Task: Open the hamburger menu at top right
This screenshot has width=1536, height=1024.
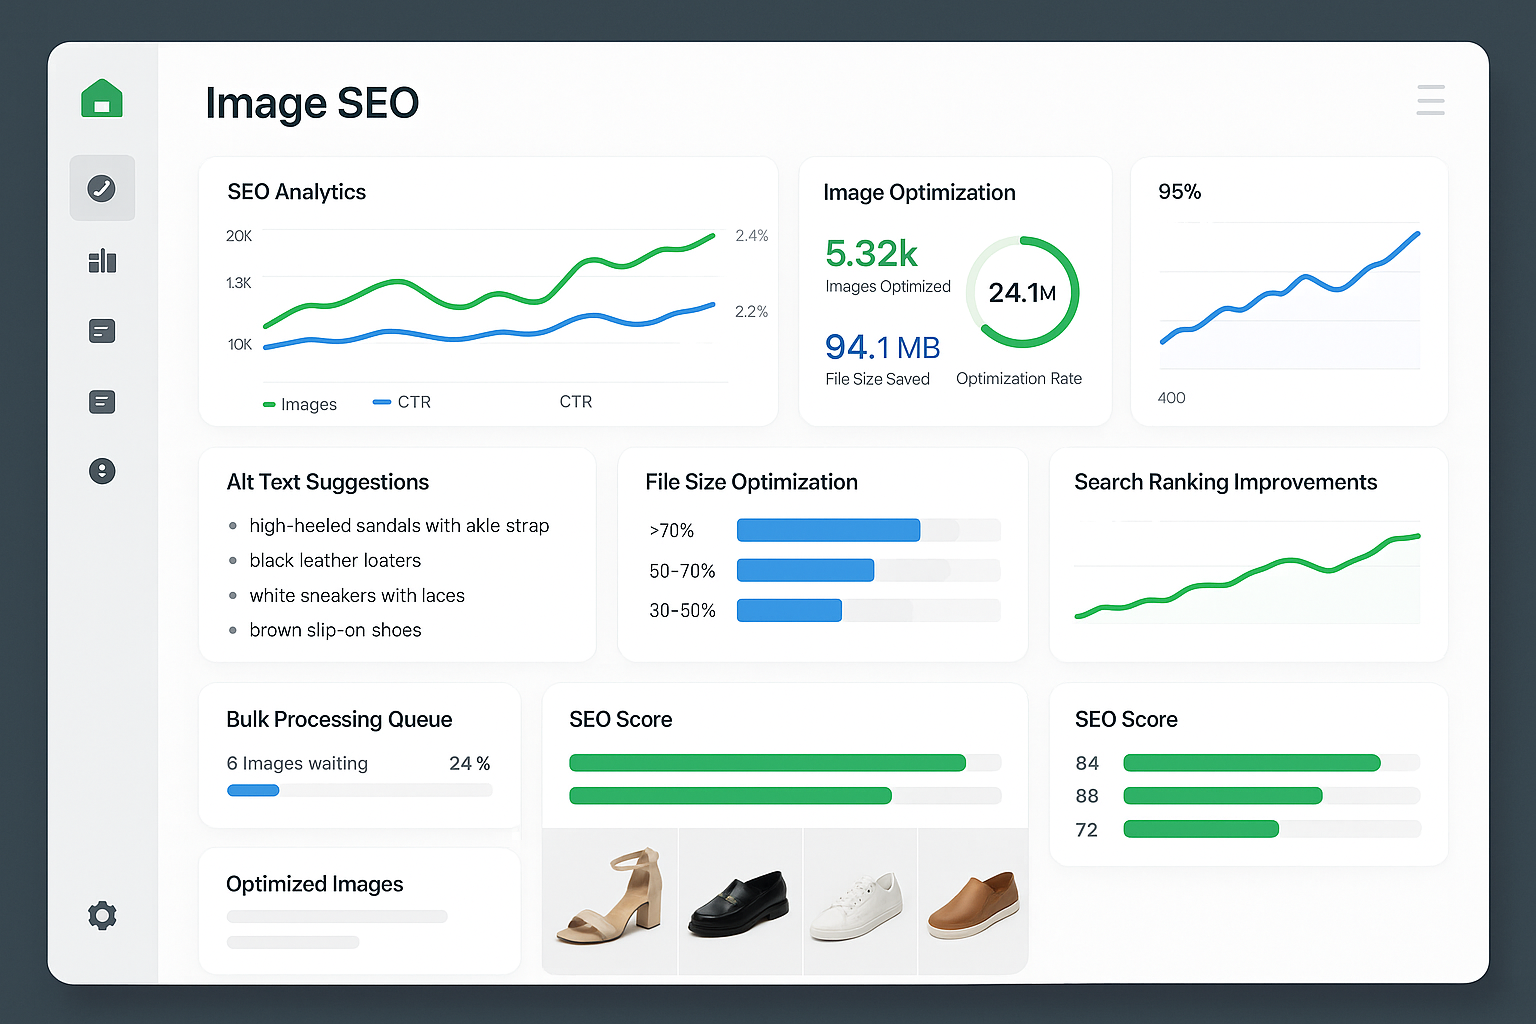Action: (x=1430, y=100)
